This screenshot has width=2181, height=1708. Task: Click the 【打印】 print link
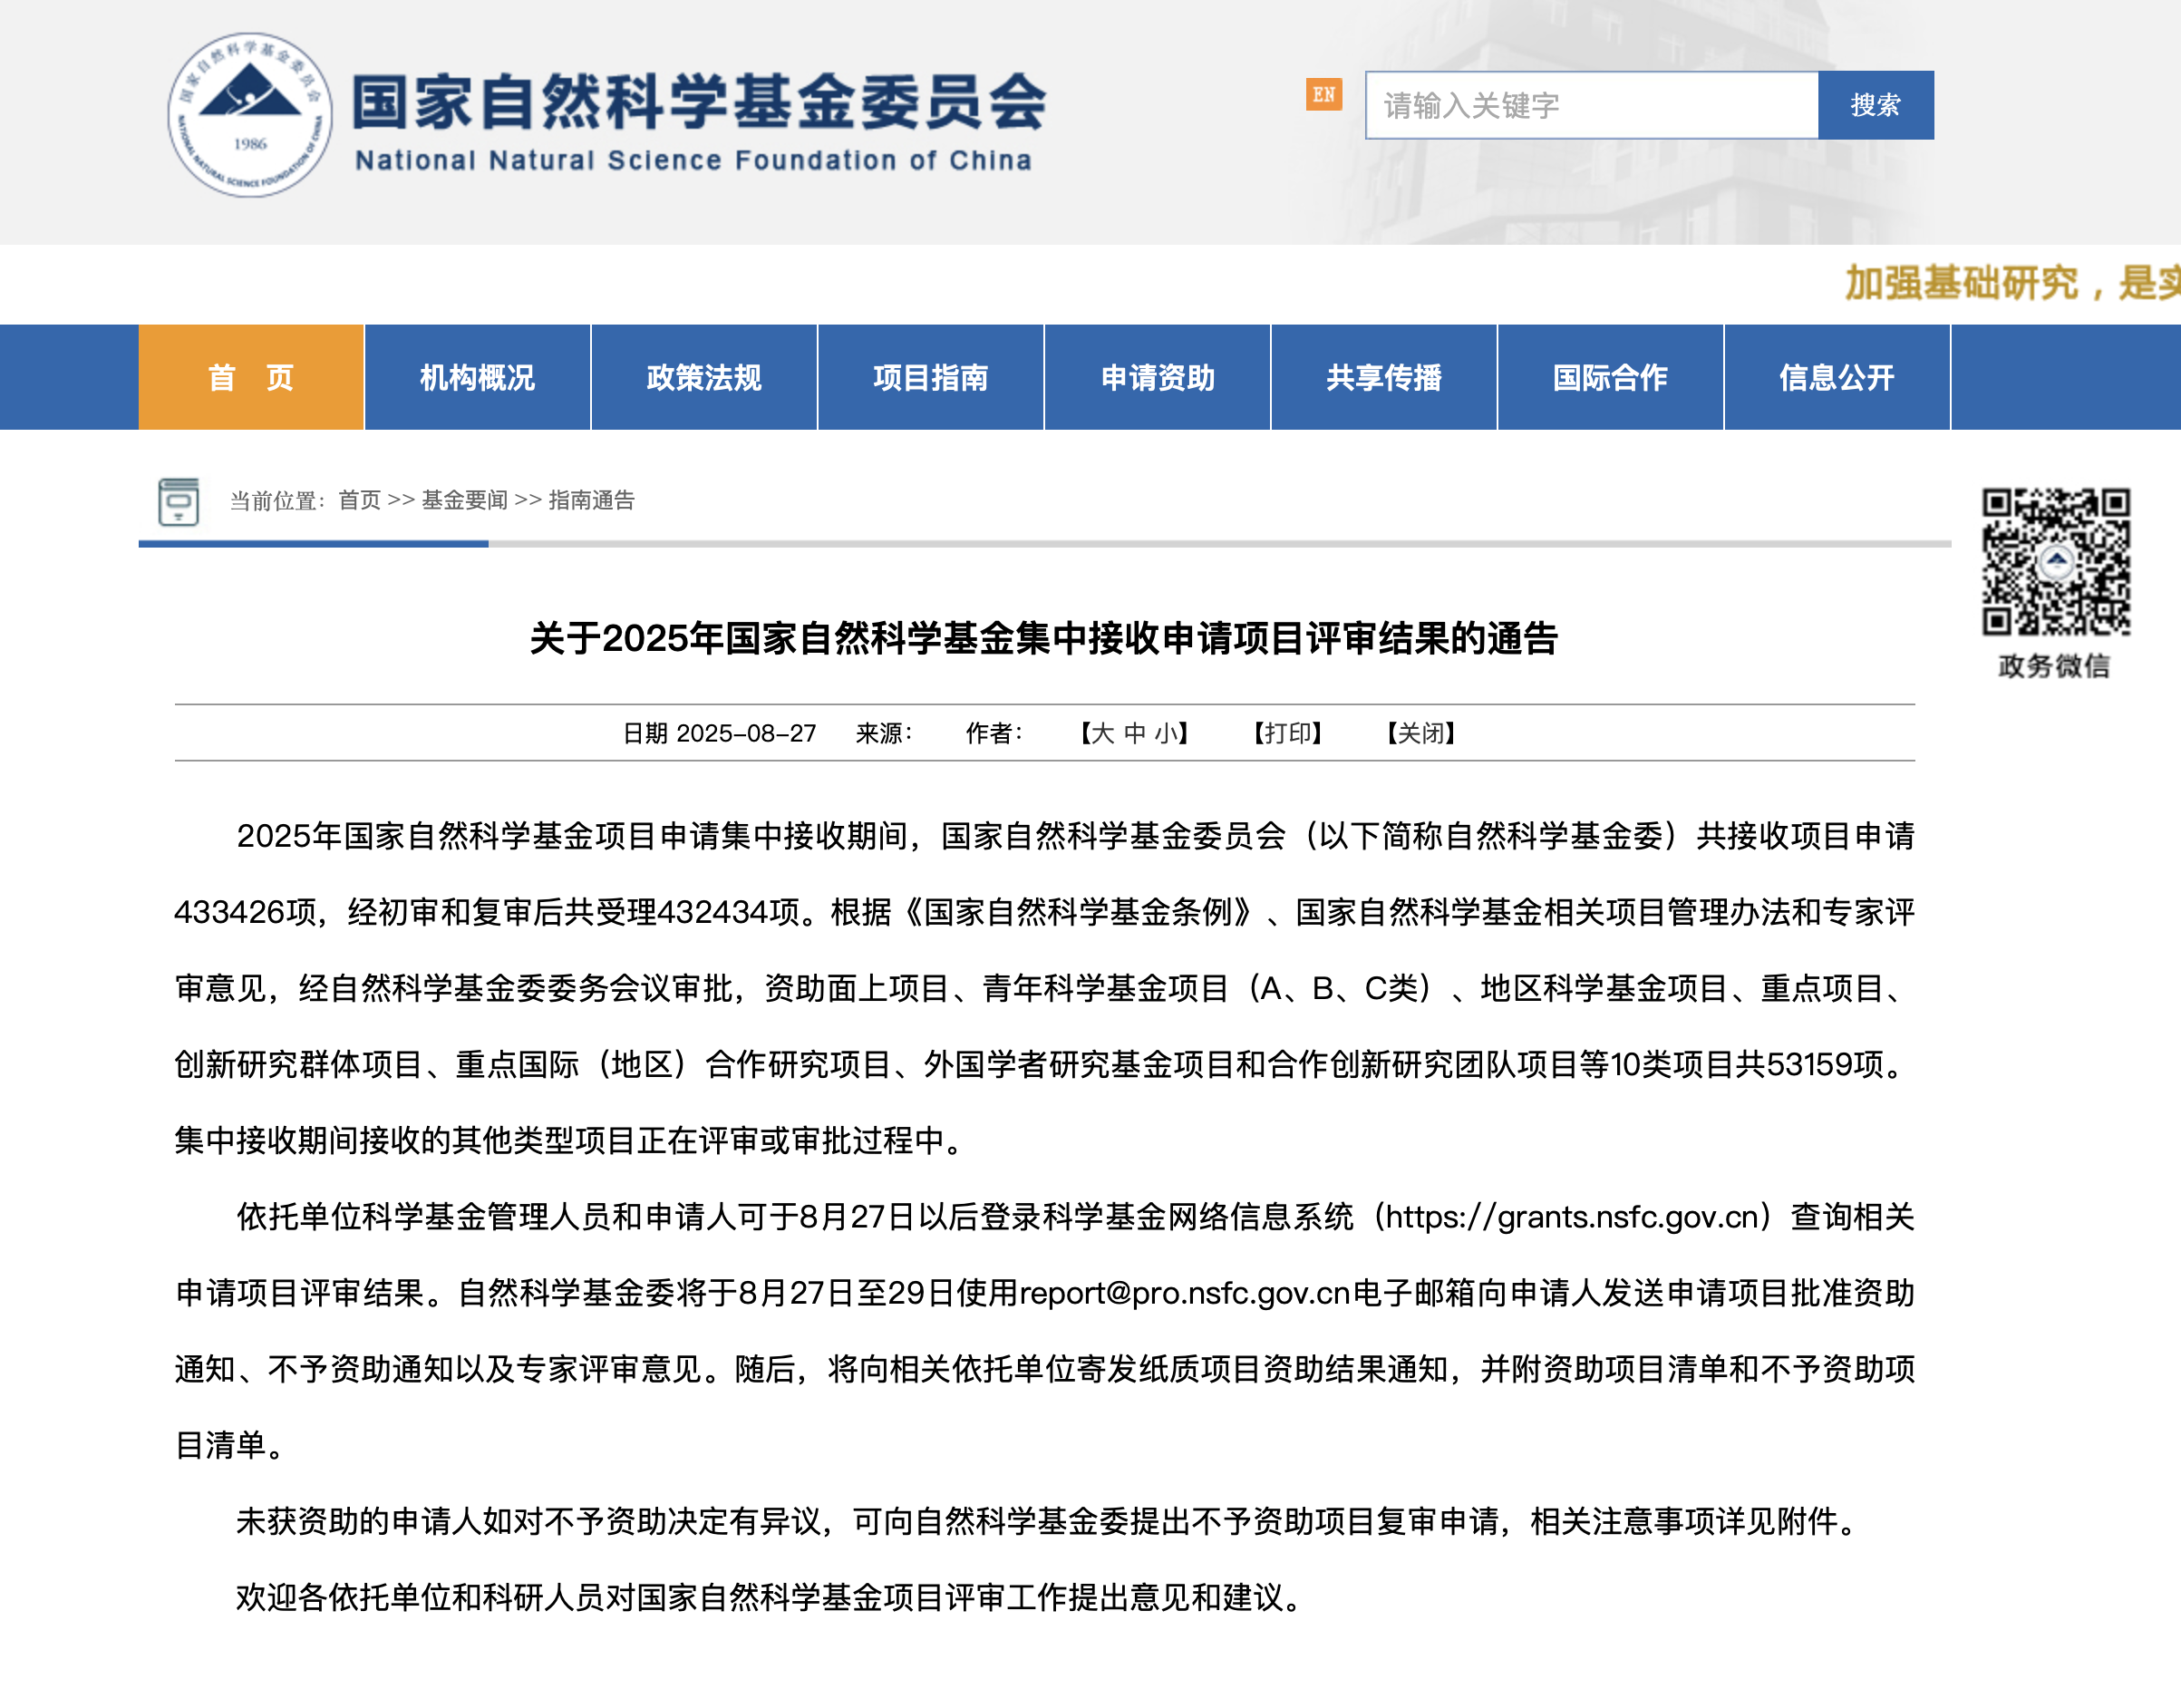pyautogui.click(x=1288, y=733)
